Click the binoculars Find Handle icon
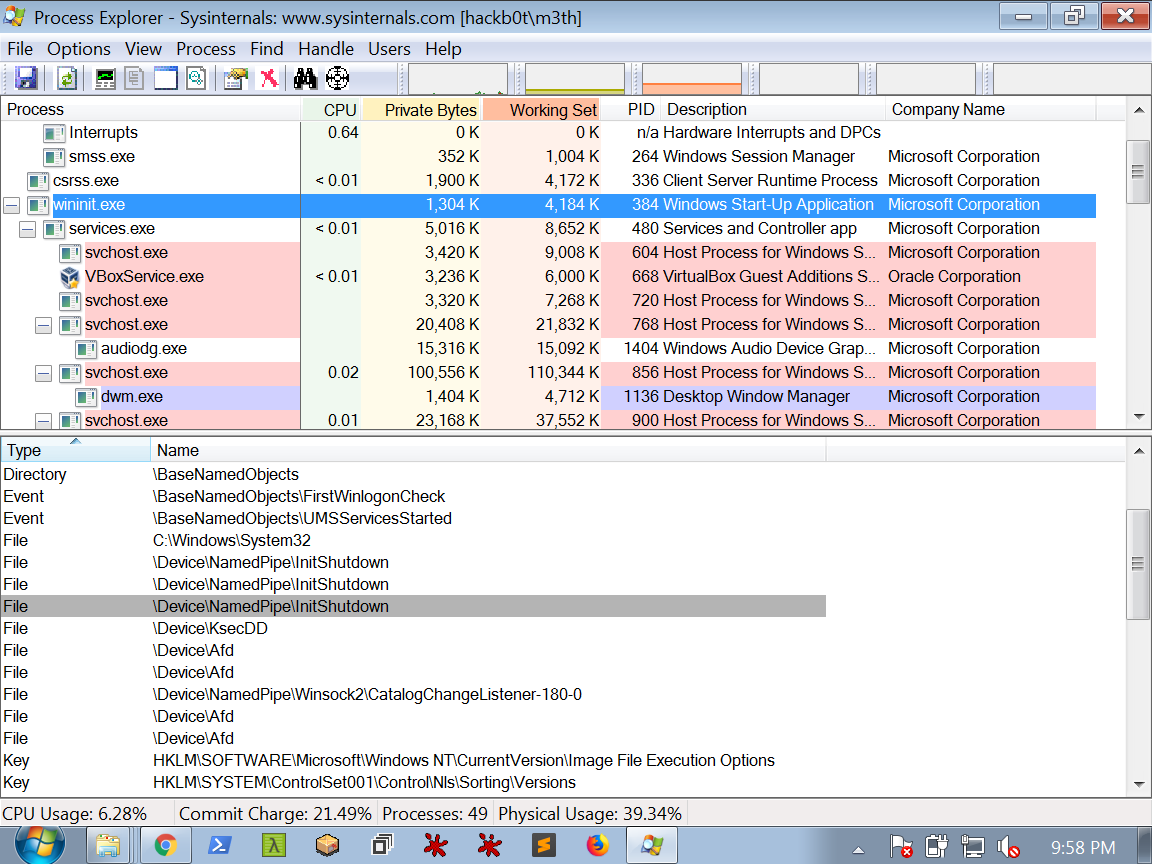Viewport: 1152px width, 864px height. point(305,79)
